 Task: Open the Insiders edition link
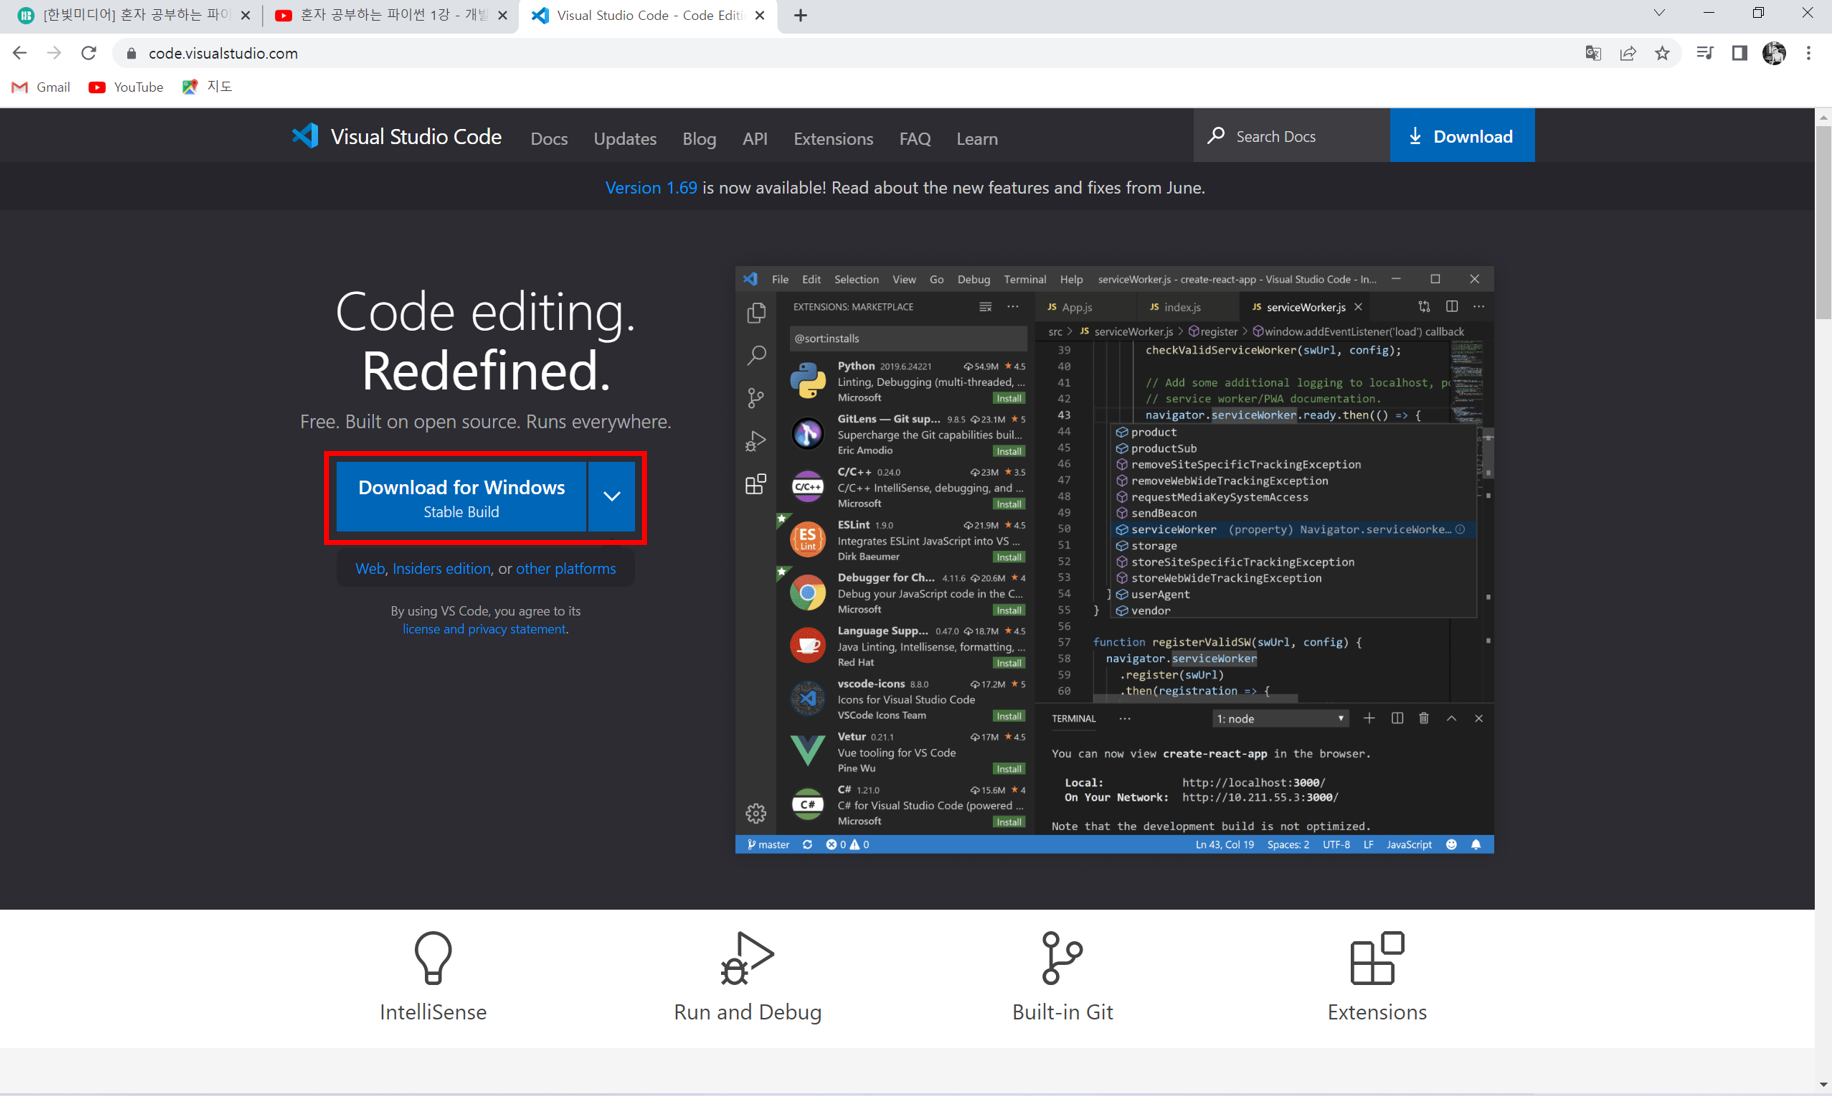pos(441,569)
